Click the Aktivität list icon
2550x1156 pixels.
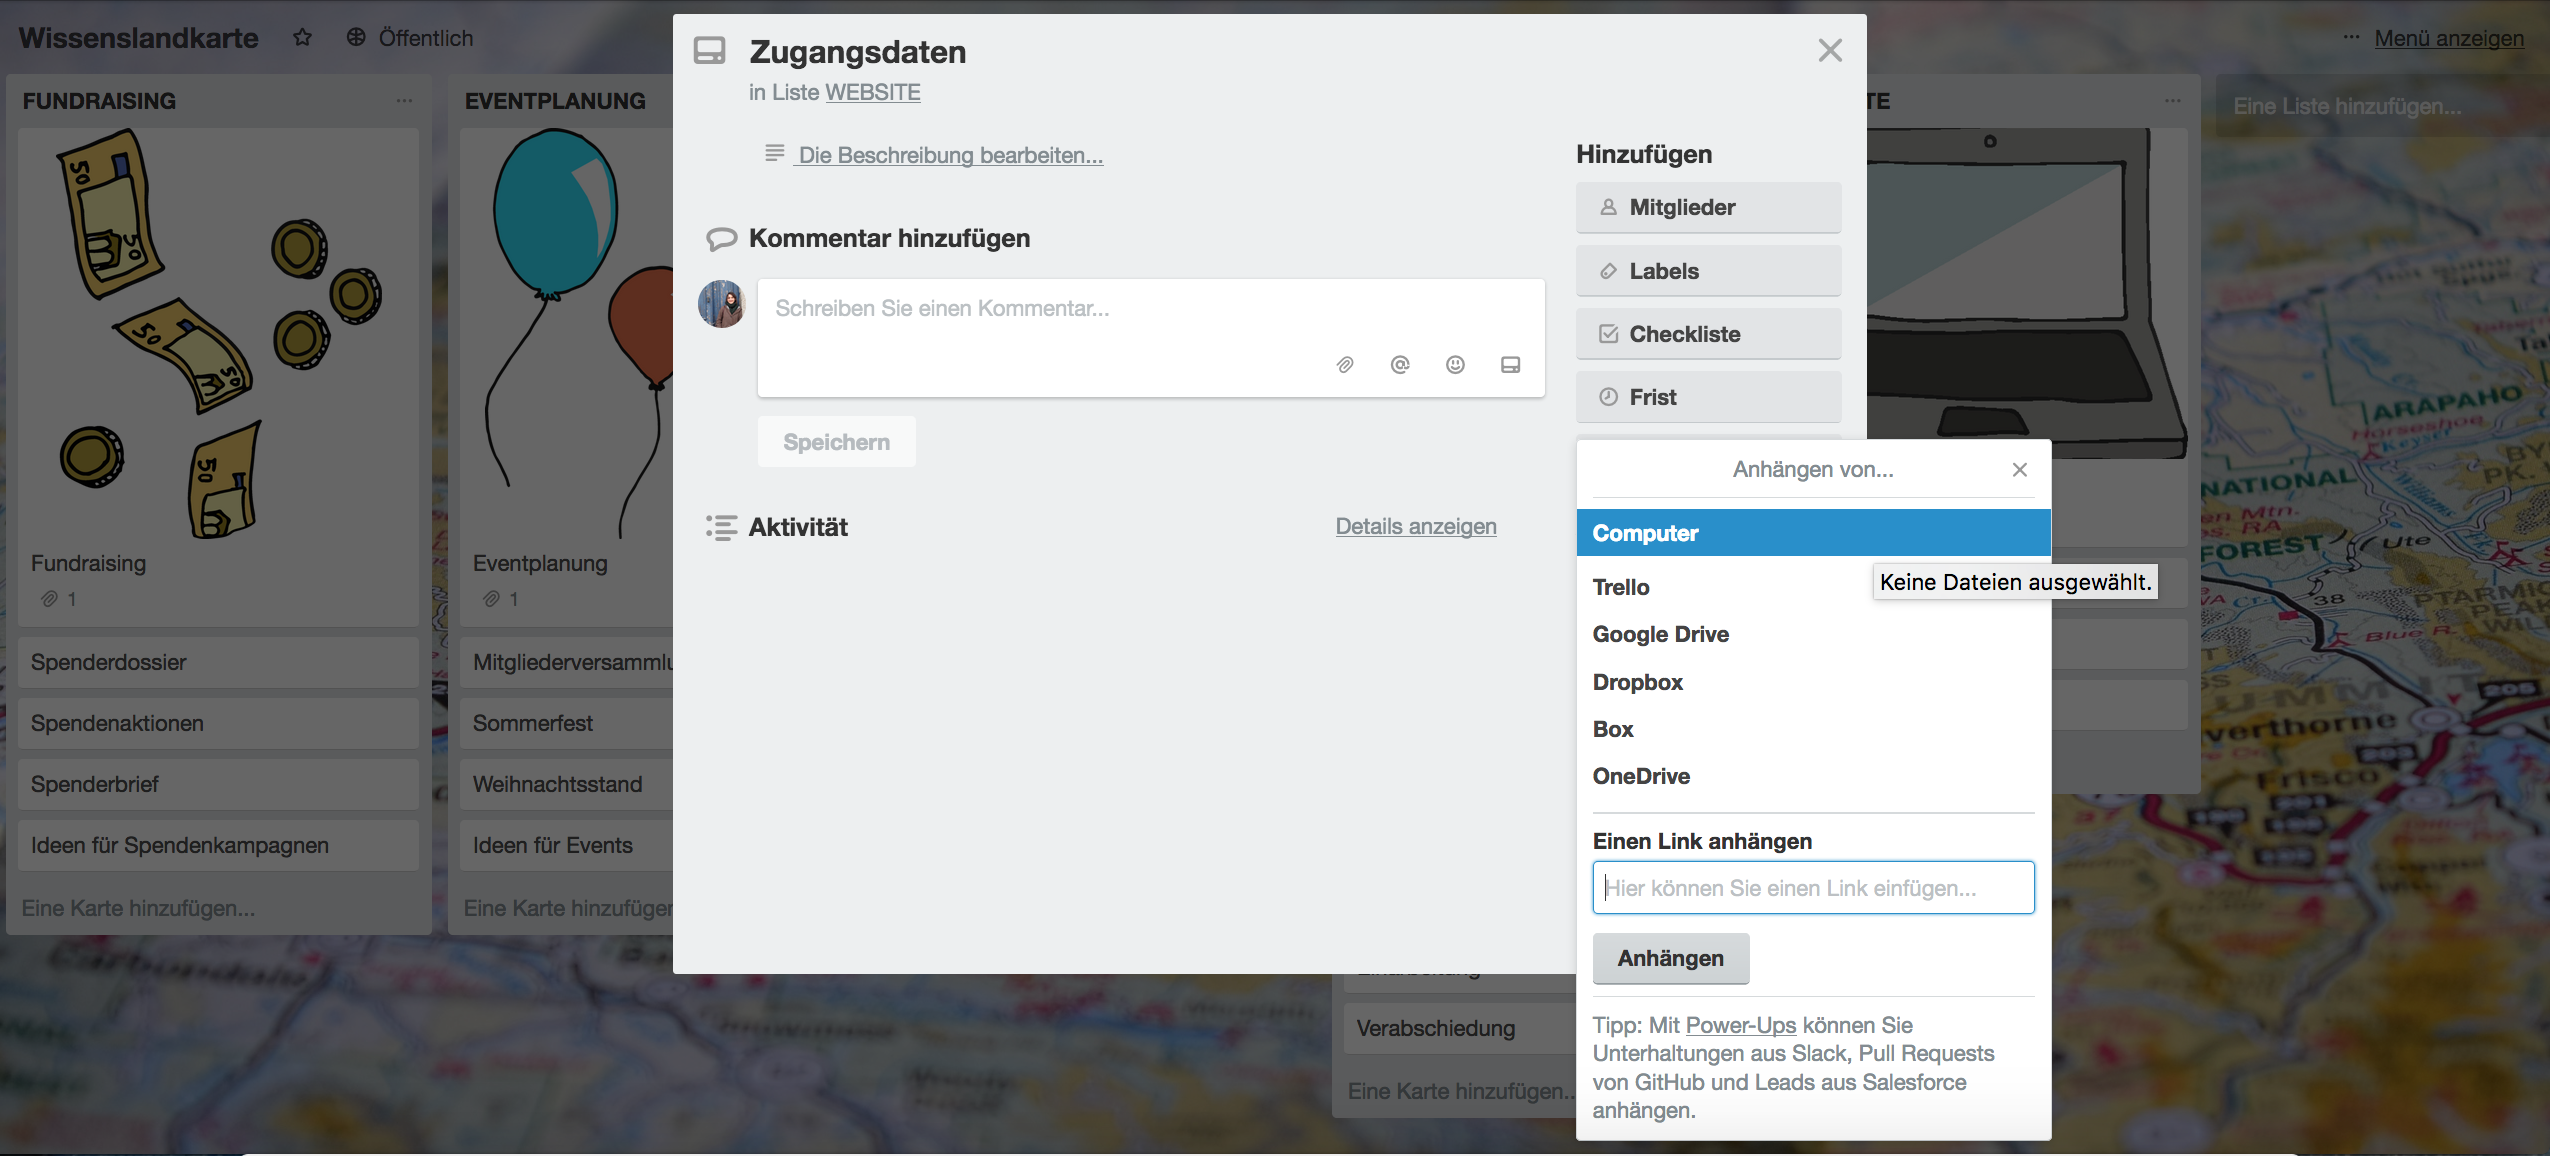point(721,528)
